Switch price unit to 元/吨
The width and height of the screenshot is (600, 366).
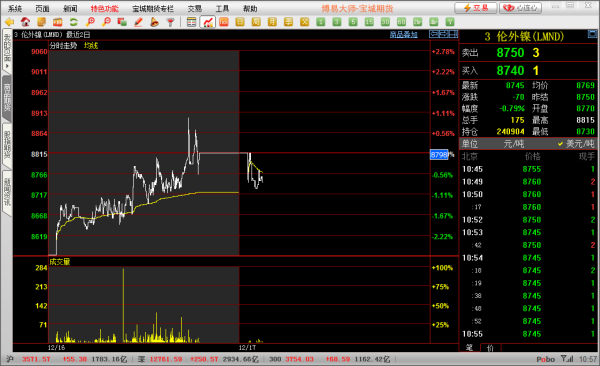coord(514,144)
